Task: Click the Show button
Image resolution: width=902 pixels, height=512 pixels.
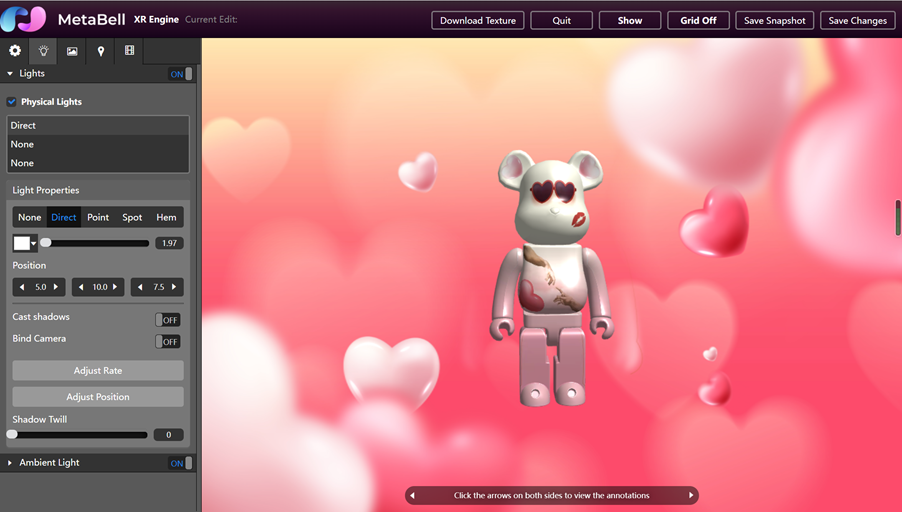Action: coord(630,20)
